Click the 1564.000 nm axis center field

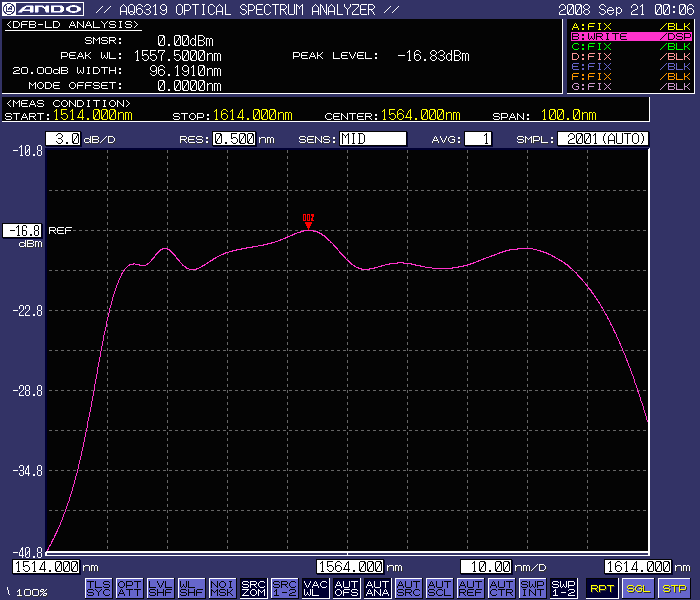pos(350,567)
